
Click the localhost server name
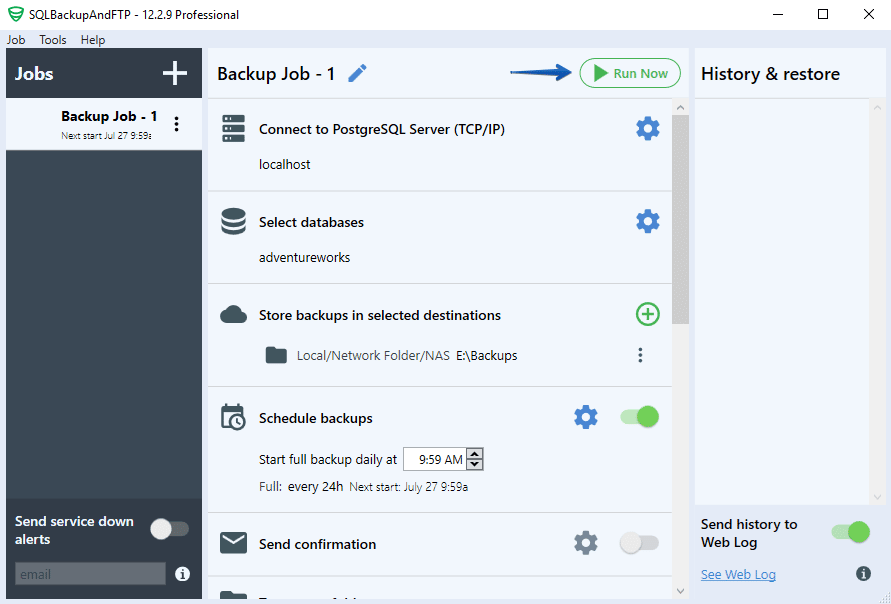pos(285,165)
